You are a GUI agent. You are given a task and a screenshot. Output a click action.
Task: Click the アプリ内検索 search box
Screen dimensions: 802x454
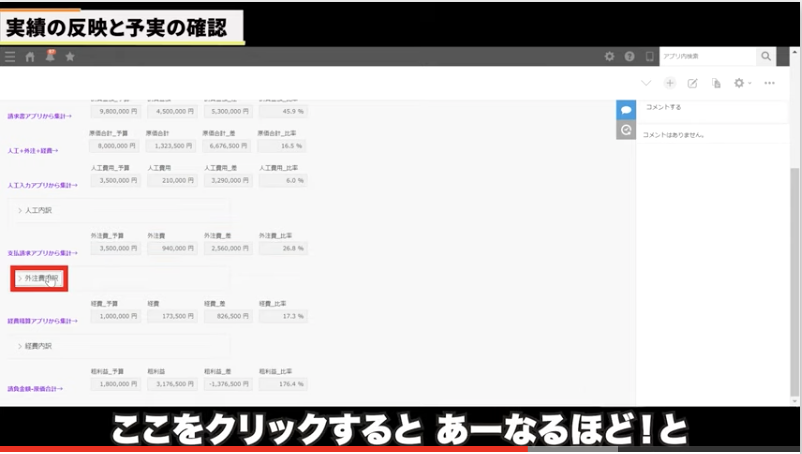click(x=706, y=57)
